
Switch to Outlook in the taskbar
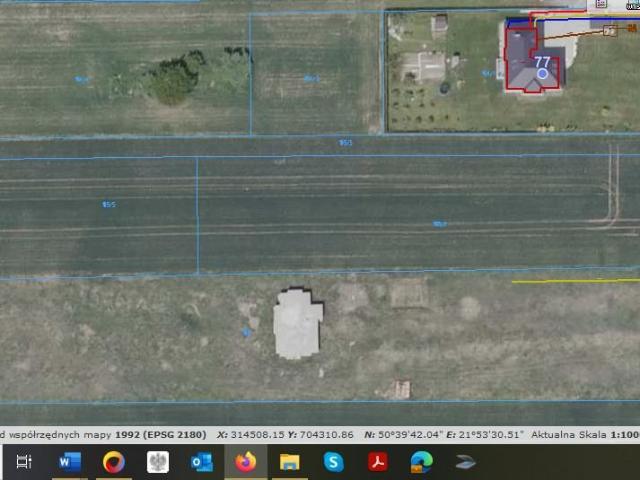pos(201,462)
